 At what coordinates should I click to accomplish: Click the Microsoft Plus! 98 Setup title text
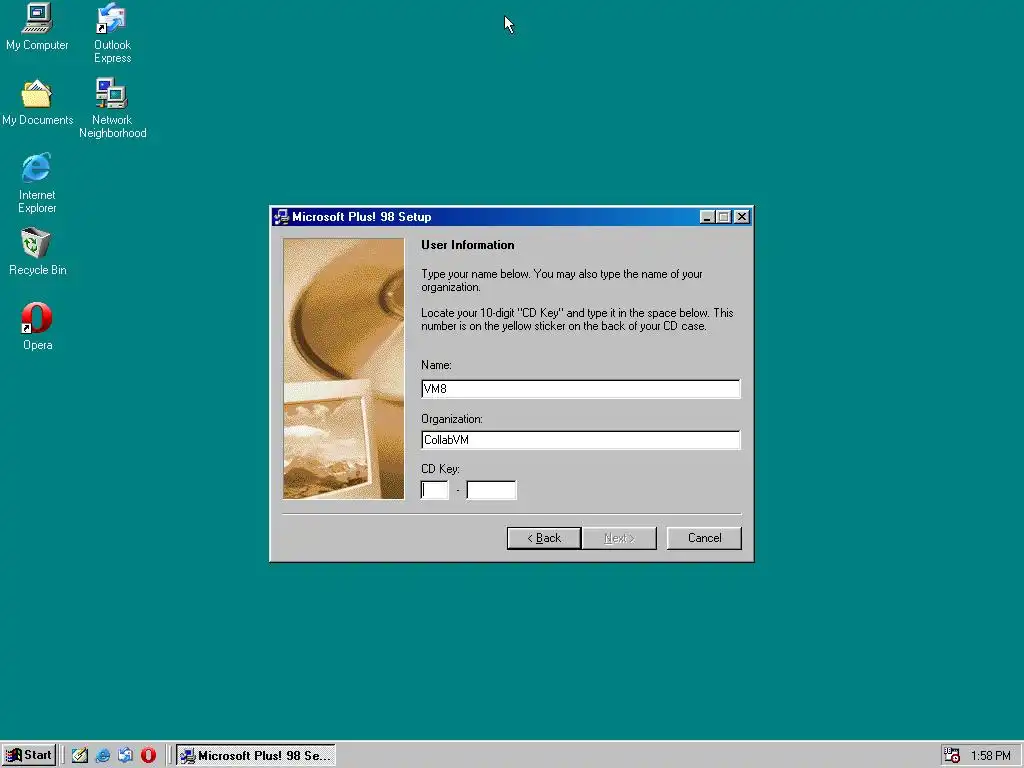point(362,217)
